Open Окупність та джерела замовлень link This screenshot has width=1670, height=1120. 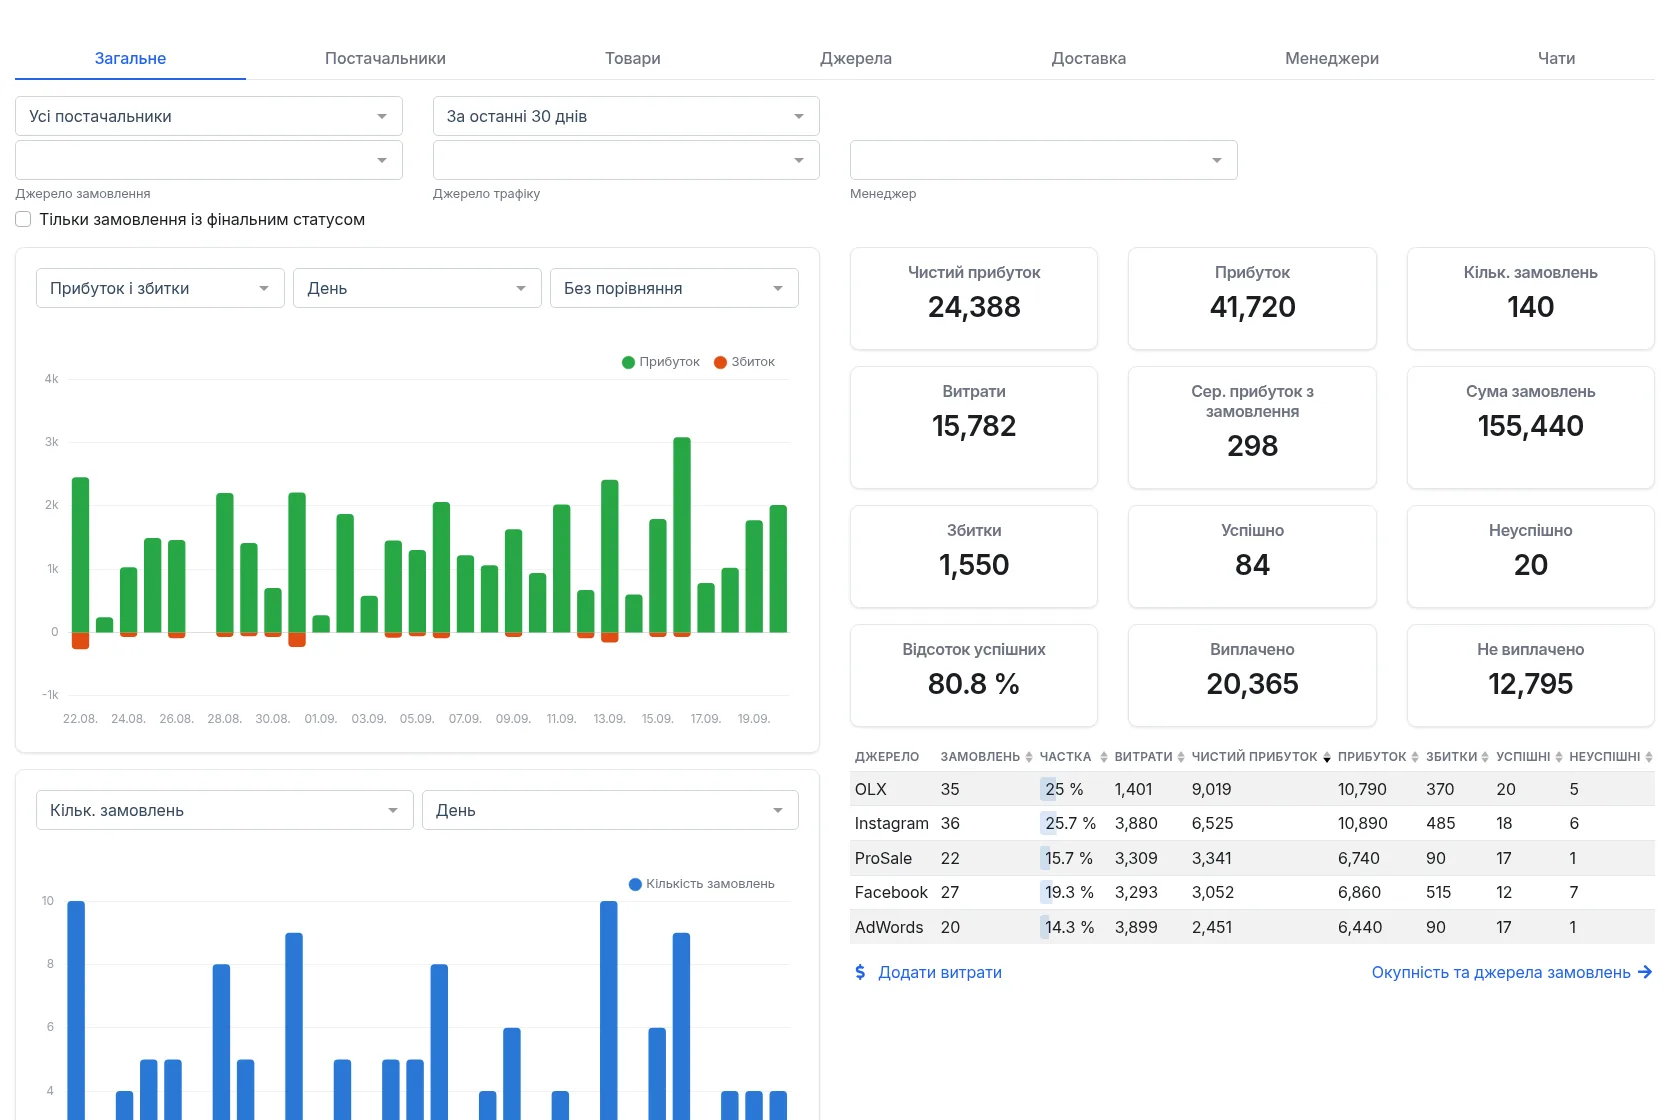point(1501,972)
